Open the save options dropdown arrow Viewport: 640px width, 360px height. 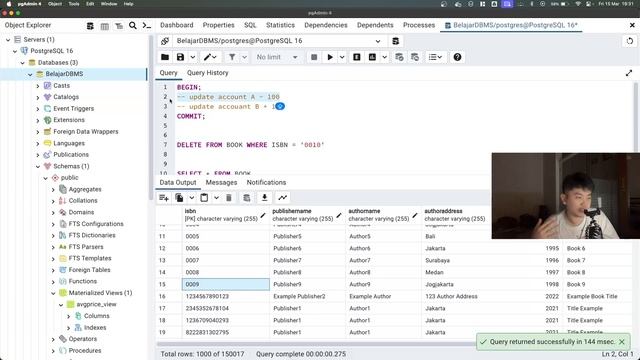coord(192,57)
